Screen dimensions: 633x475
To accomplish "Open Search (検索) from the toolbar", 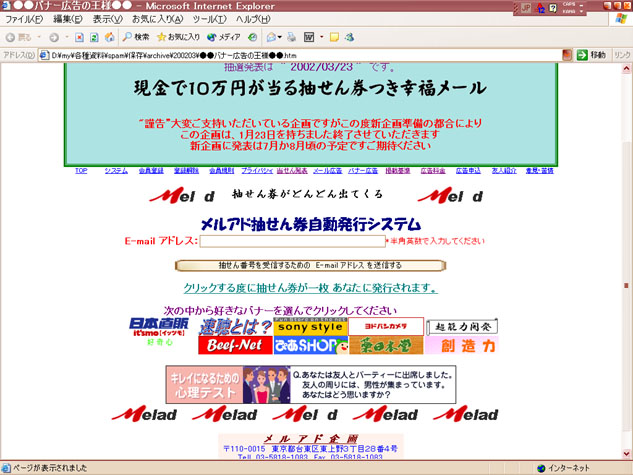I will pyautogui.click(x=136, y=37).
